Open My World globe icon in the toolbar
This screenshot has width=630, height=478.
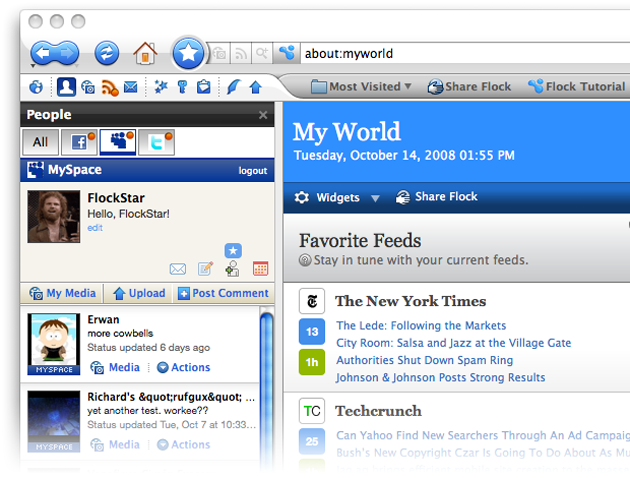[36, 87]
